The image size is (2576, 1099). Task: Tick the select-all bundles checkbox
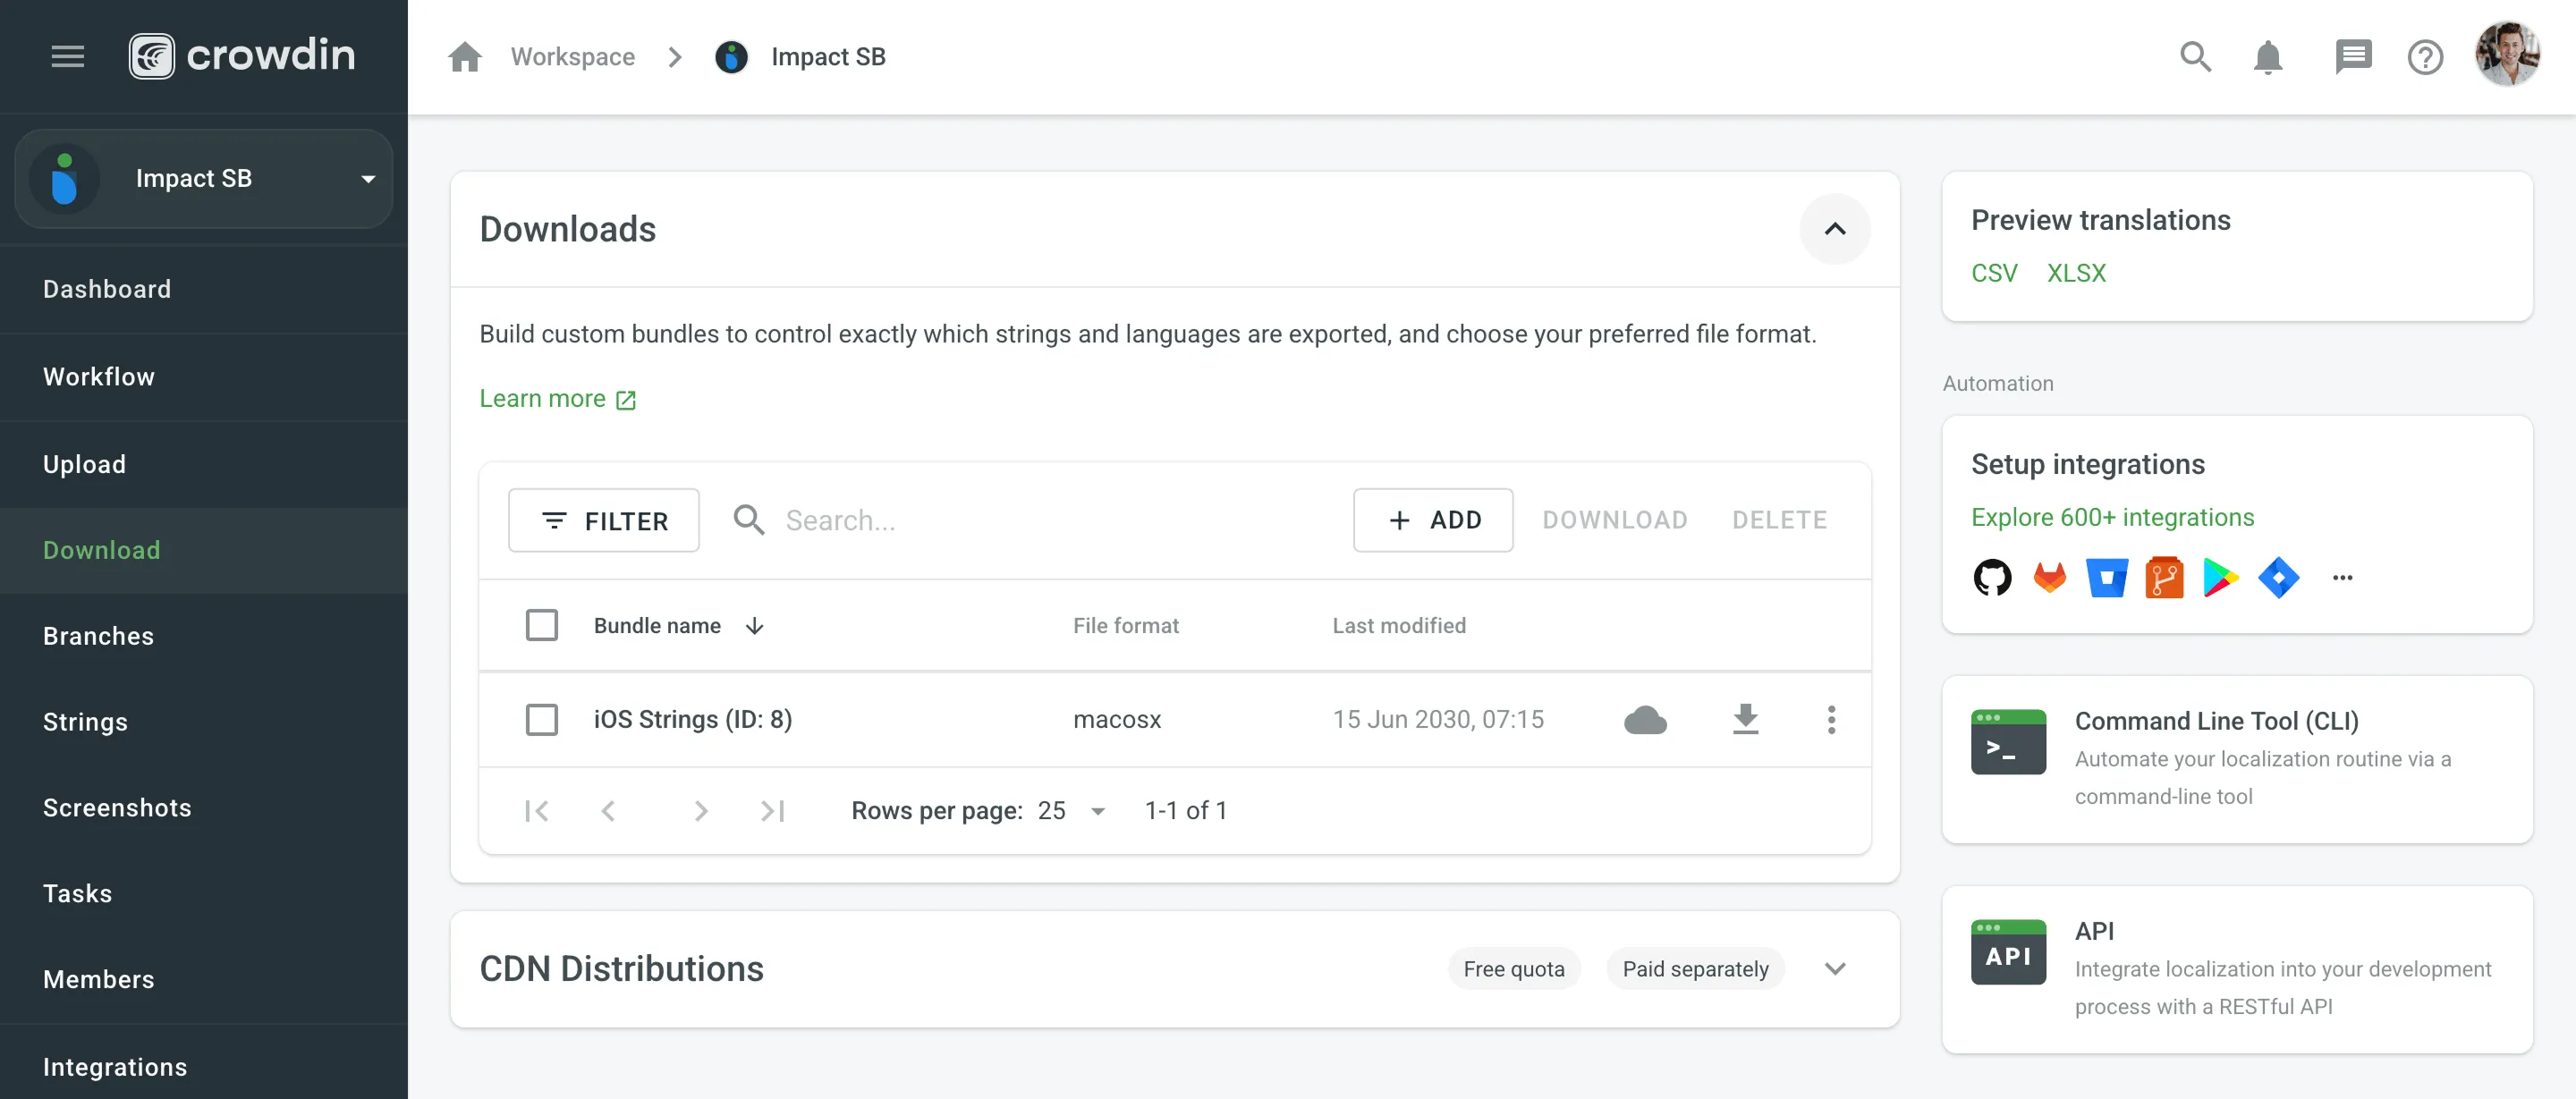[541, 625]
